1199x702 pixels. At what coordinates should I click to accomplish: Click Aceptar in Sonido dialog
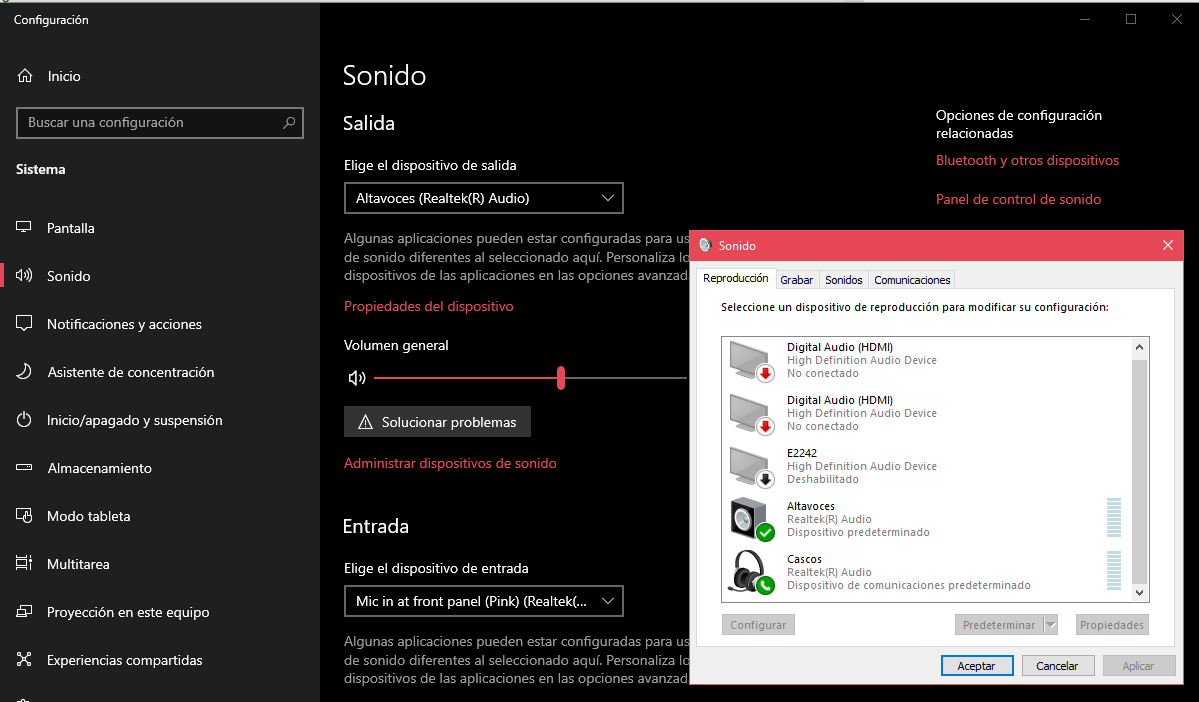976,665
